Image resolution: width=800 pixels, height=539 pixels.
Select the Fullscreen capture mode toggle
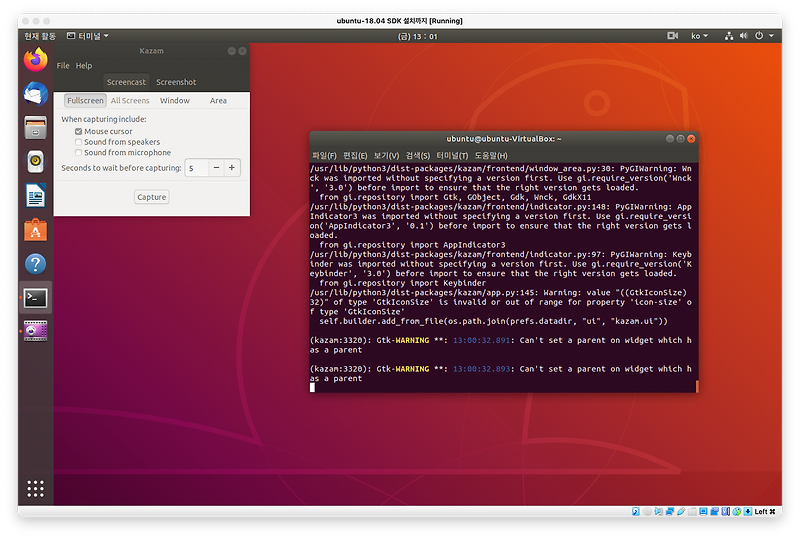(x=85, y=101)
